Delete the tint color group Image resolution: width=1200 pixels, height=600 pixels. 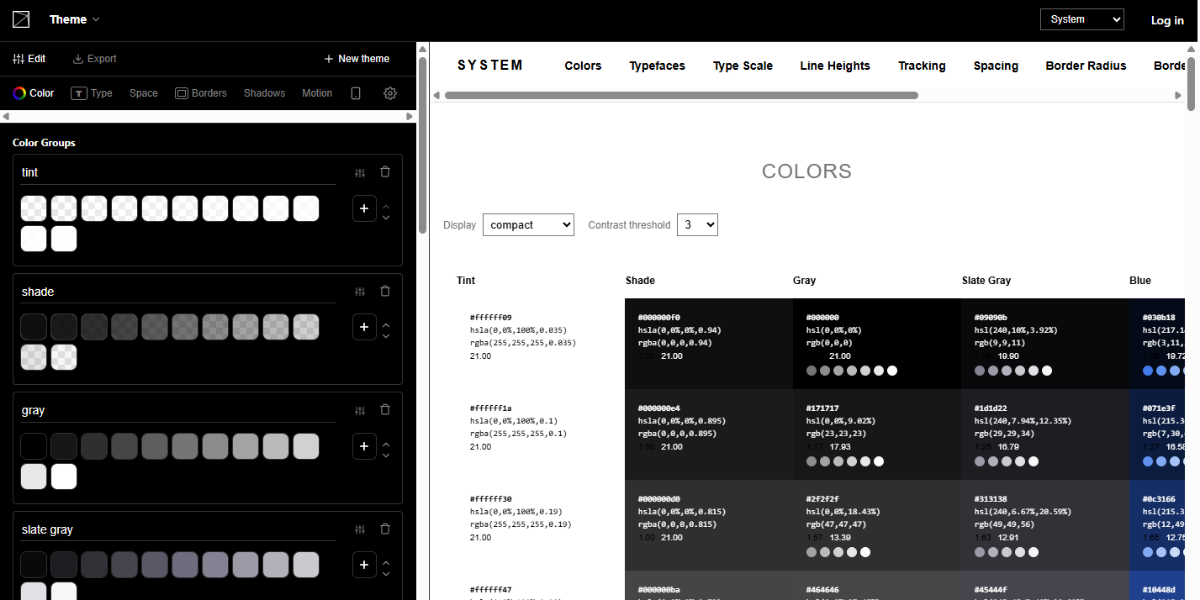[x=385, y=171]
